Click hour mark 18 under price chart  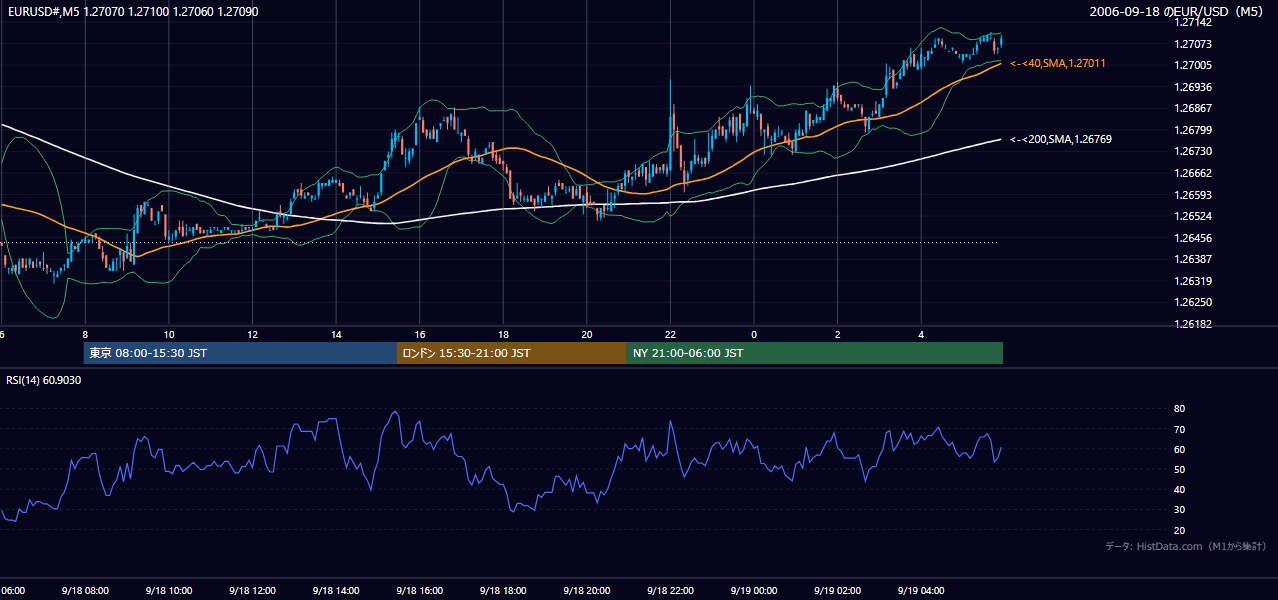[x=503, y=334]
